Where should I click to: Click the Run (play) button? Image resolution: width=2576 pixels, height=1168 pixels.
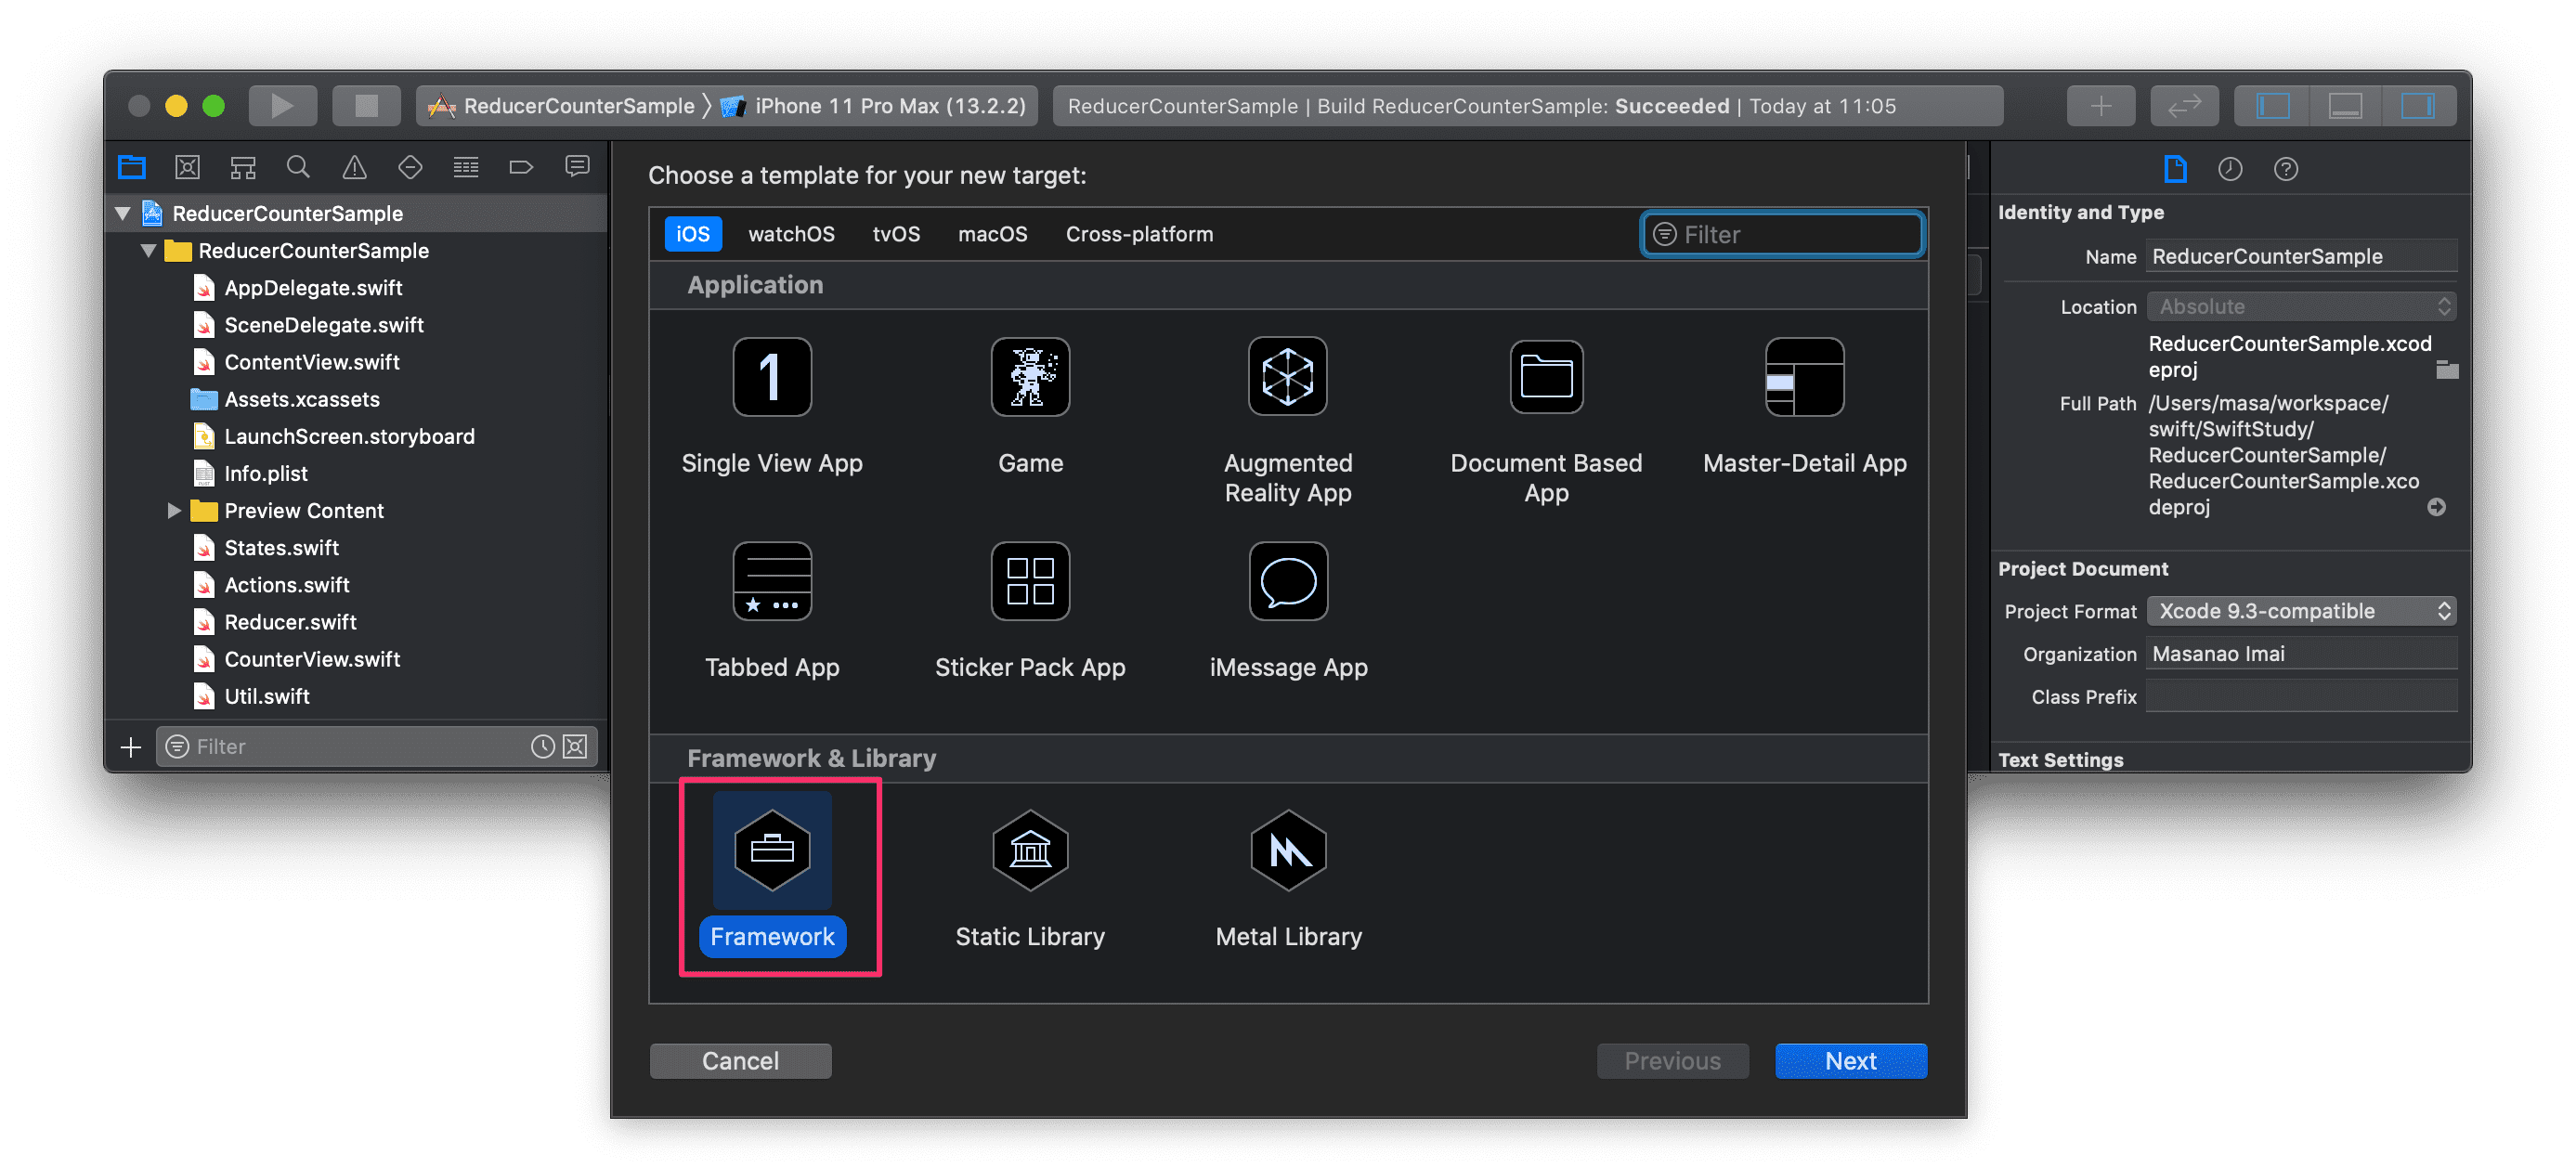click(282, 106)
